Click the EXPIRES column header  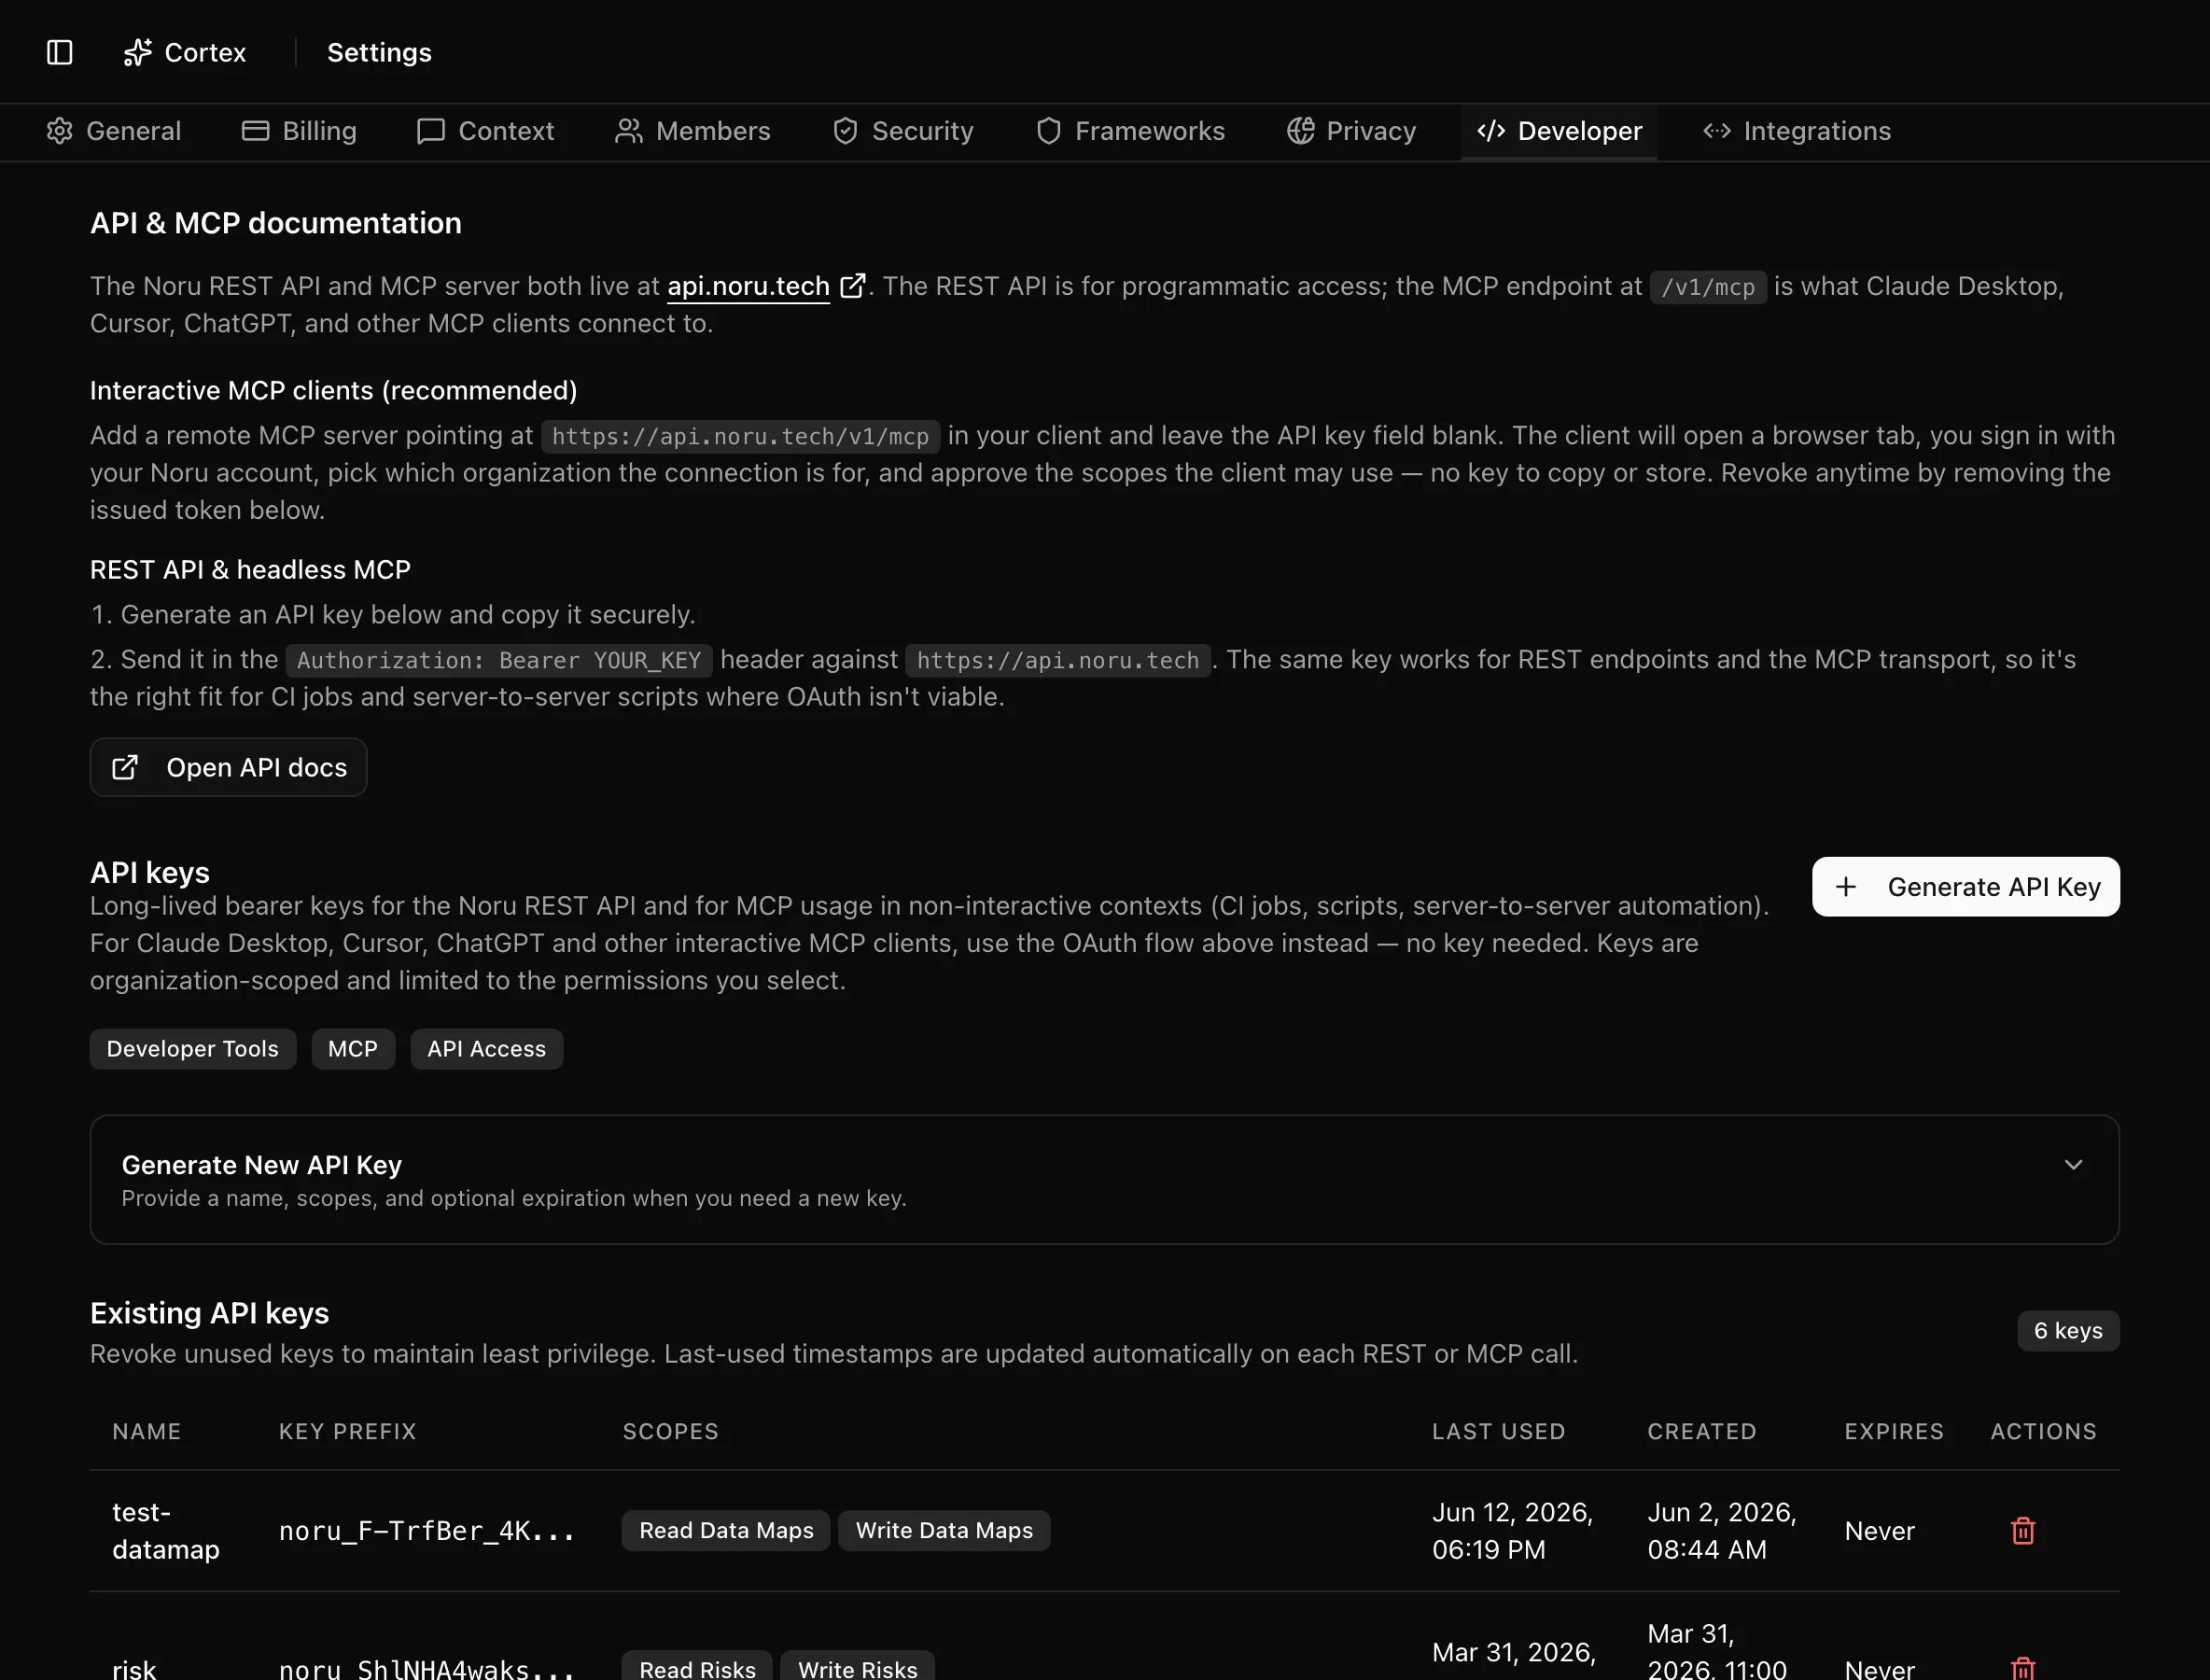pos(1894,1431)
